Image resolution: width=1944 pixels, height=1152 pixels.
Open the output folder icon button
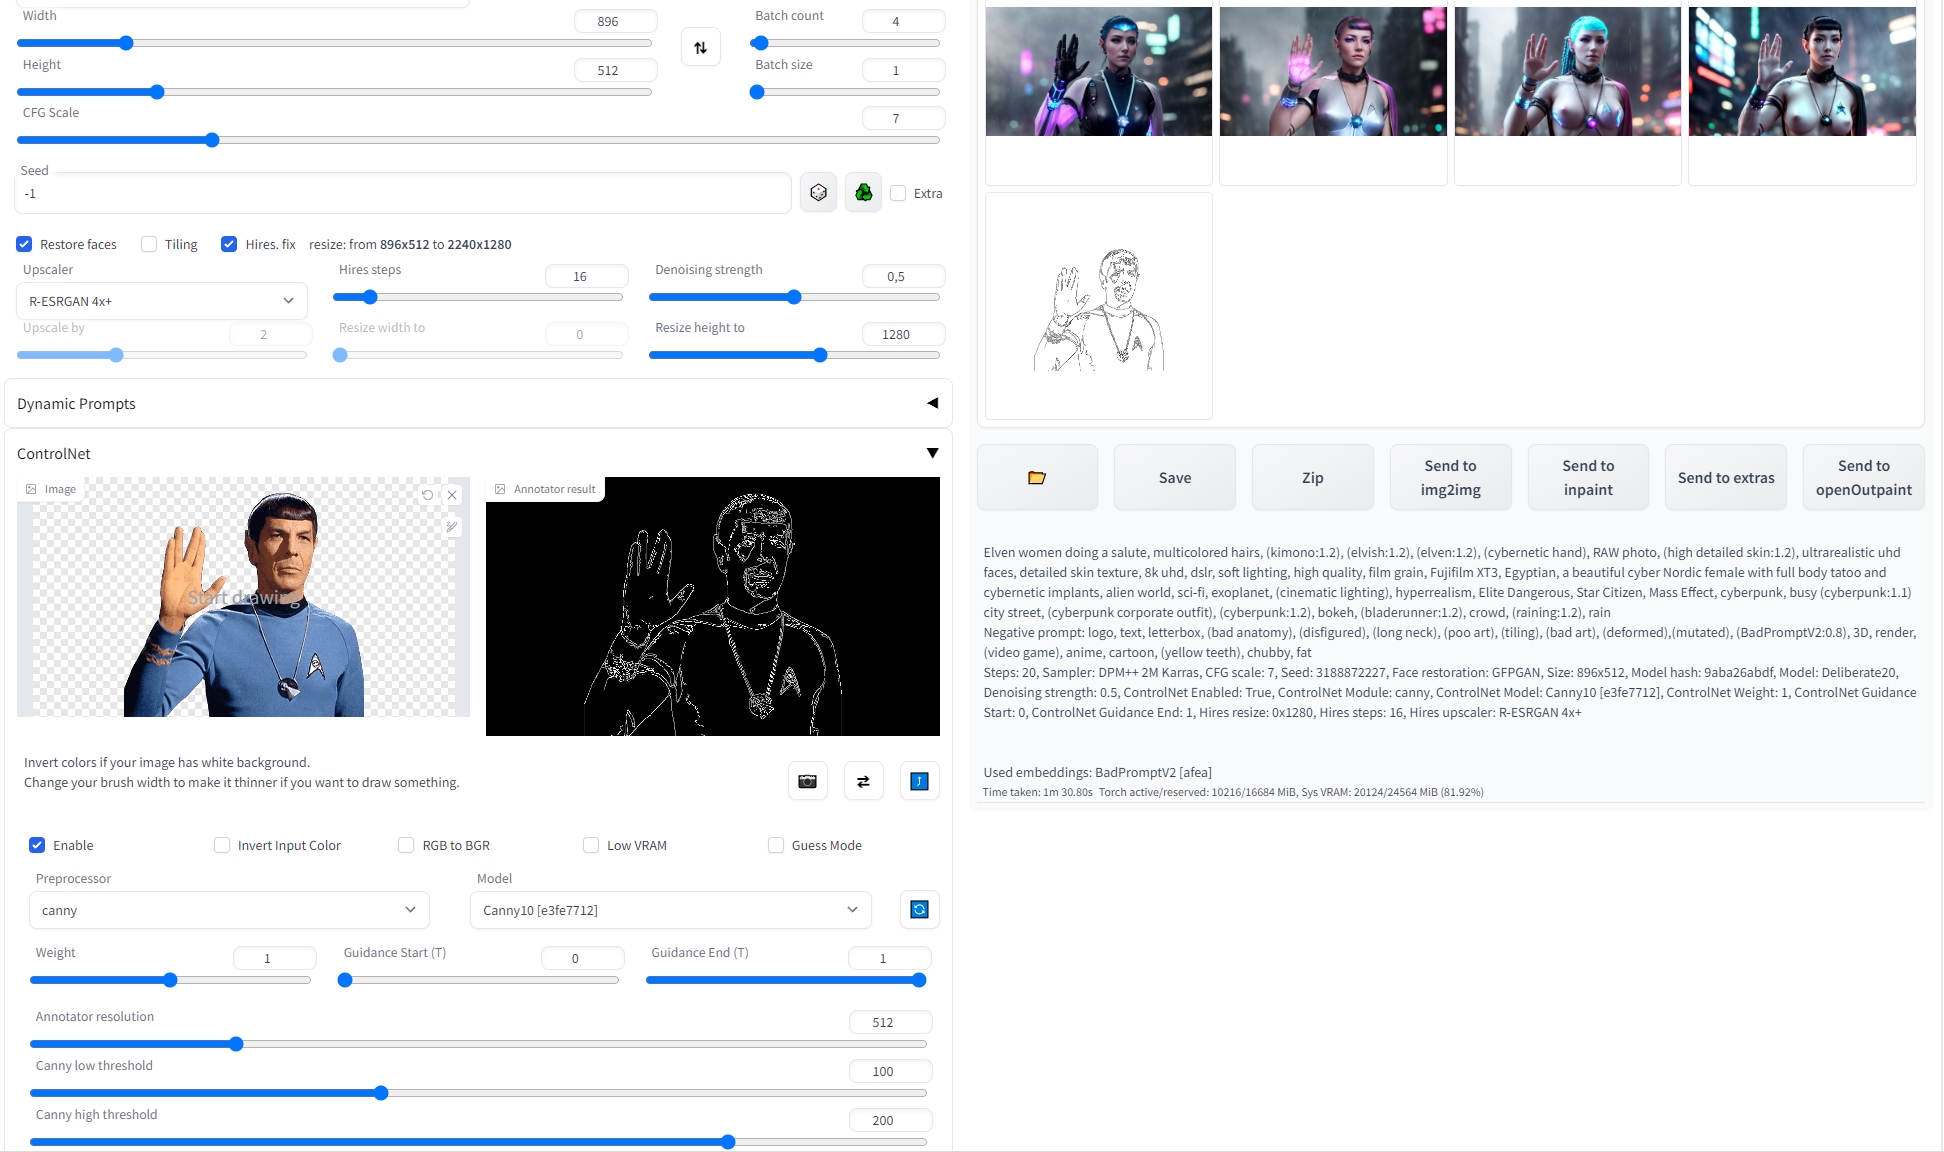[1036, 478]
